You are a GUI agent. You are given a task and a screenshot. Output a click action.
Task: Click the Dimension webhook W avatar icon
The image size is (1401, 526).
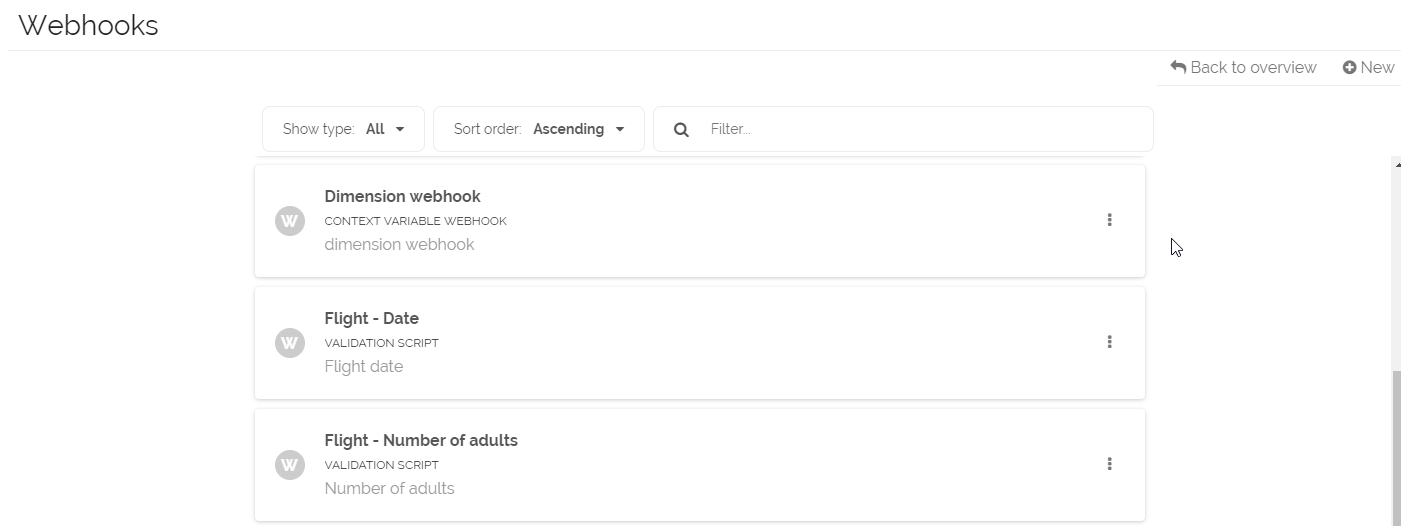(290, 221)
